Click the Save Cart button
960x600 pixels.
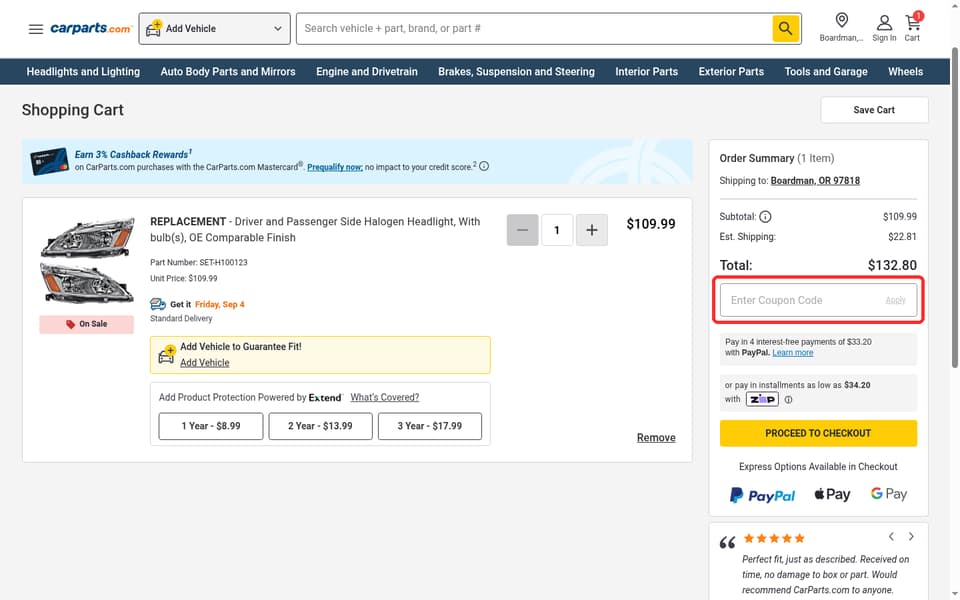[874, 110]
